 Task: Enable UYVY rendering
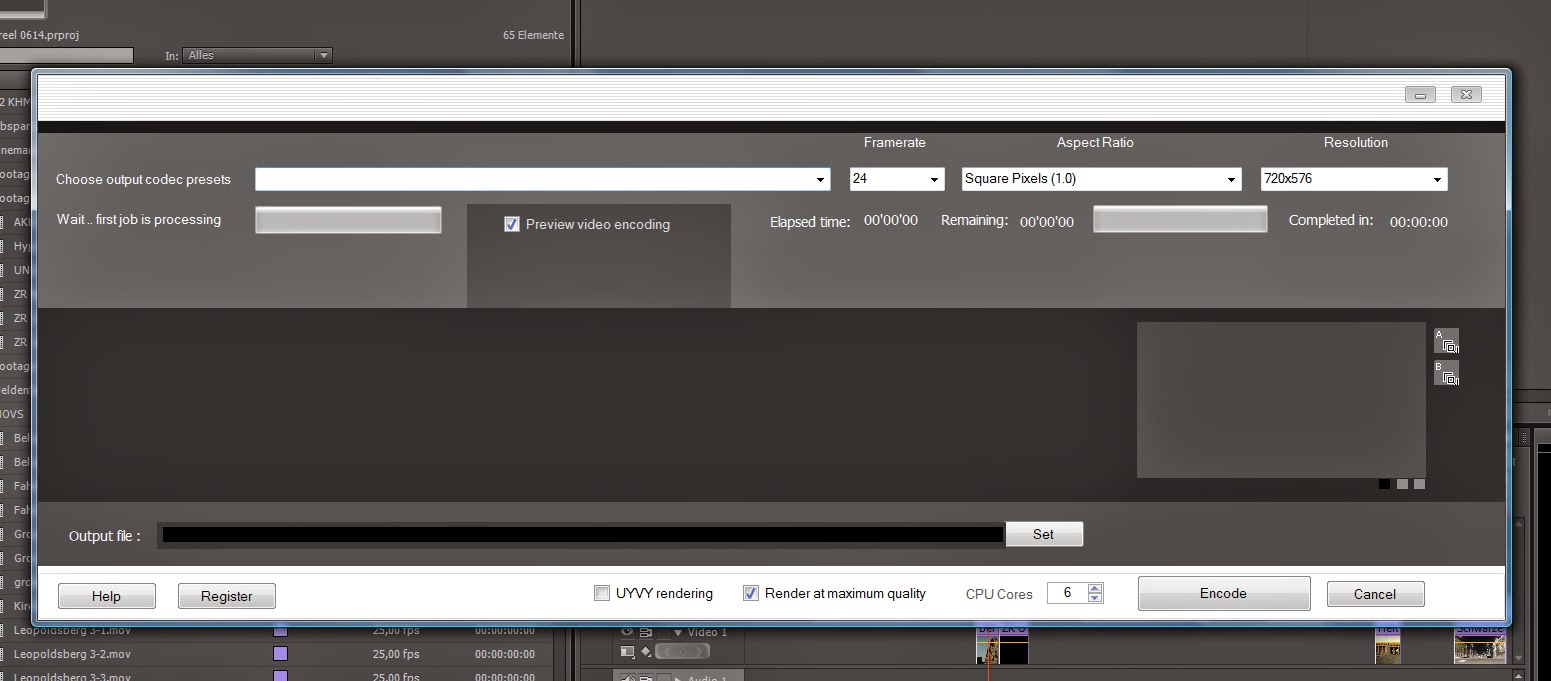tap(602, 593)
